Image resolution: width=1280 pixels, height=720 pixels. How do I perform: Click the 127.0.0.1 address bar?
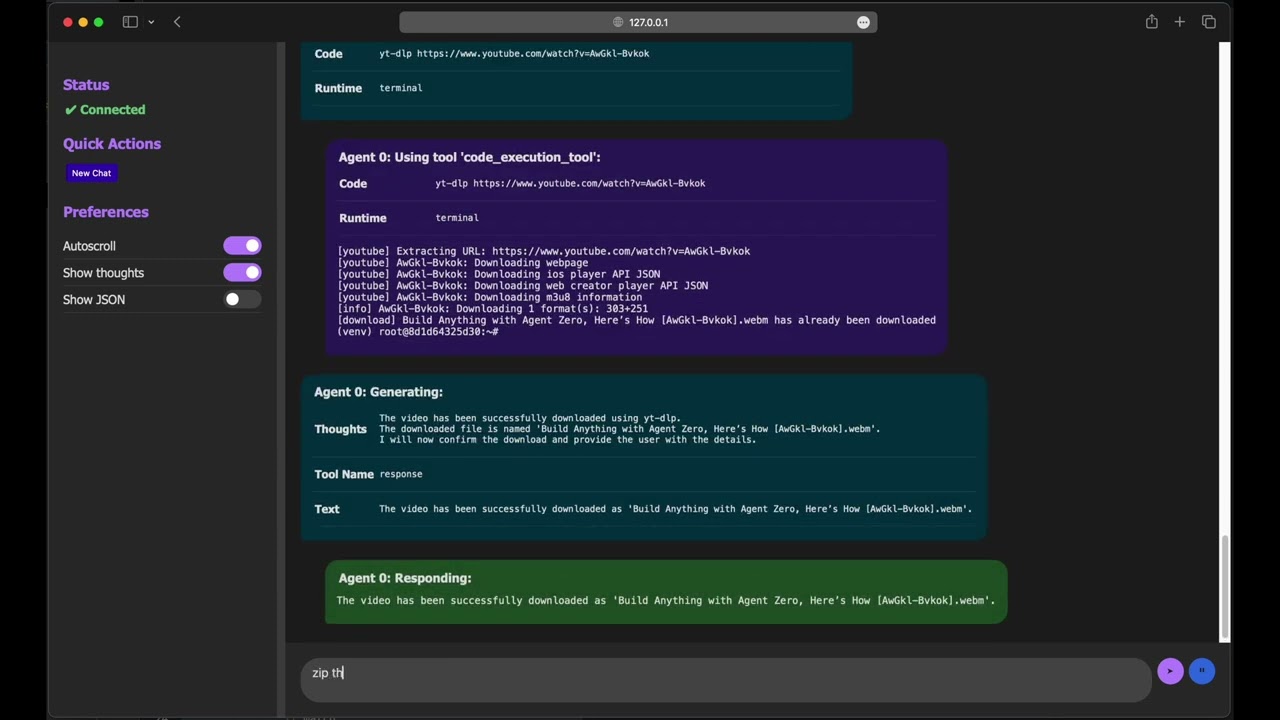[x=638, y=22]
